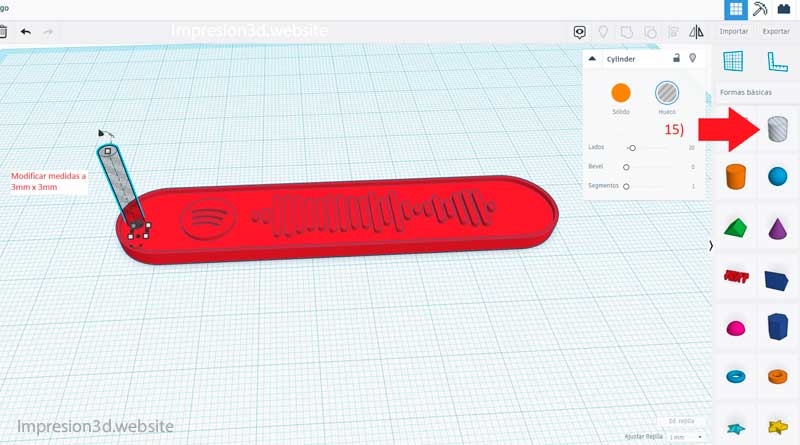The width and height of the screenshot is (800, 445).
Task: Select the Workplane tool icon
Action: pyautogui.click(x=733, y=61)
